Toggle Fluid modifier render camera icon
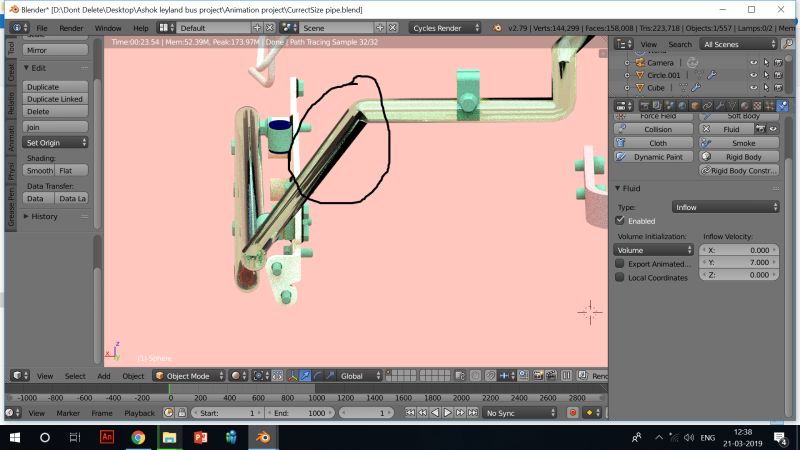Image resolution: width=800 pixels, height=450 pixels. (760, 129)
